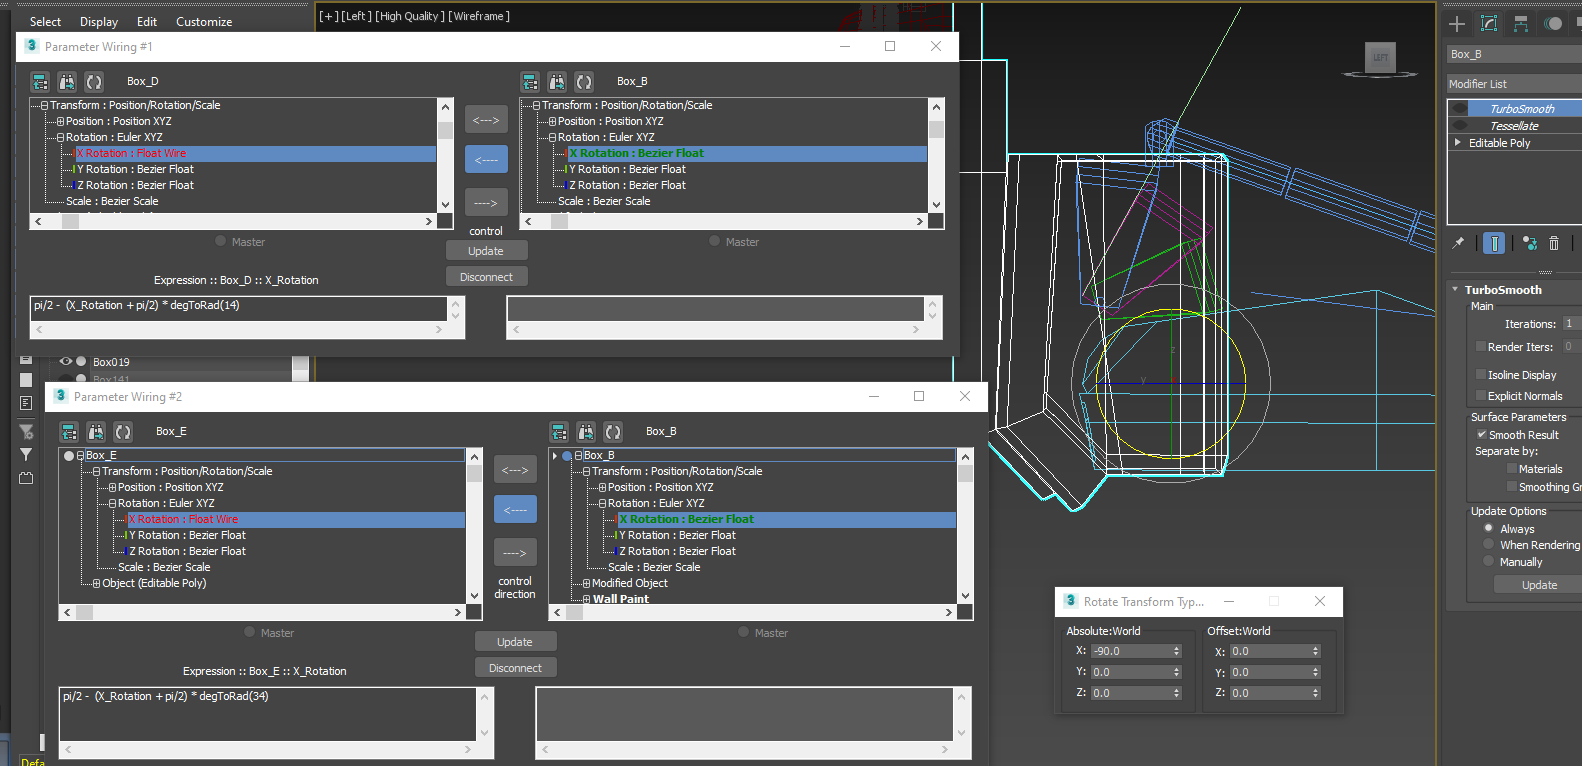Click Update button in Parameter Wiring #1
The width and height of the screenshot is (1582, 766).
pos(486,251)
